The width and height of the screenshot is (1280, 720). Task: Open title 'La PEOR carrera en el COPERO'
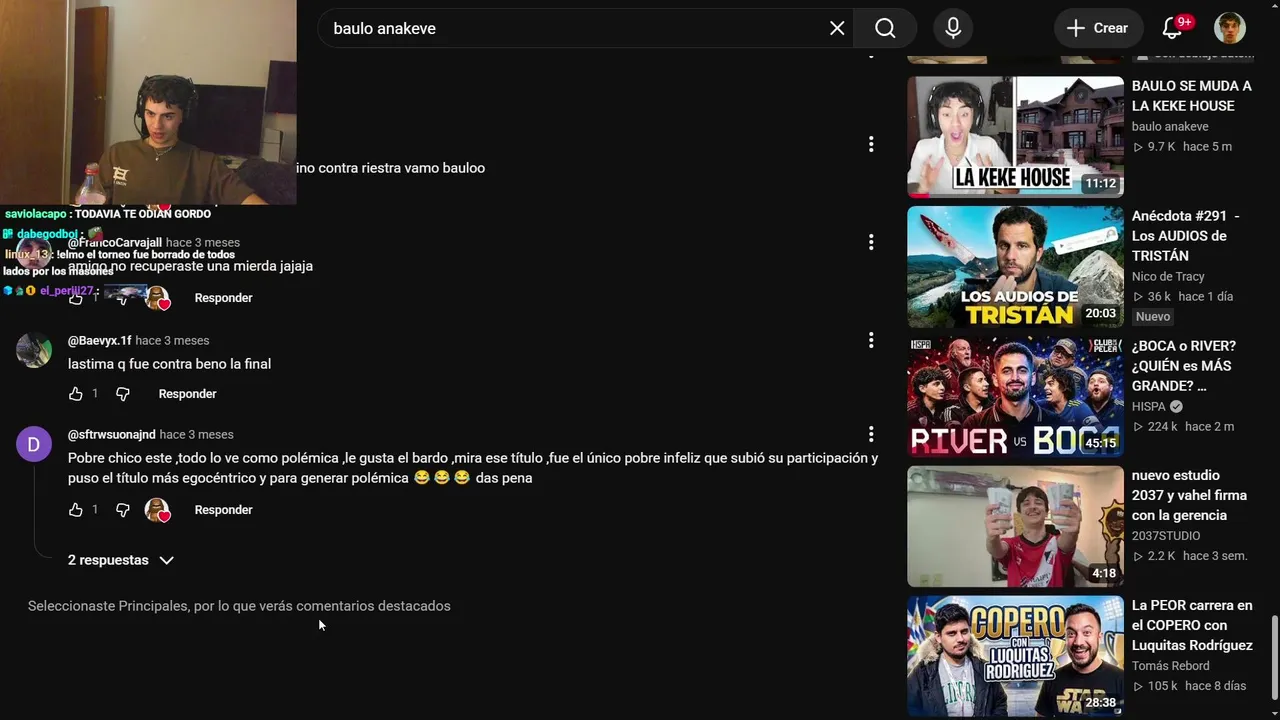click(1192, 626)
